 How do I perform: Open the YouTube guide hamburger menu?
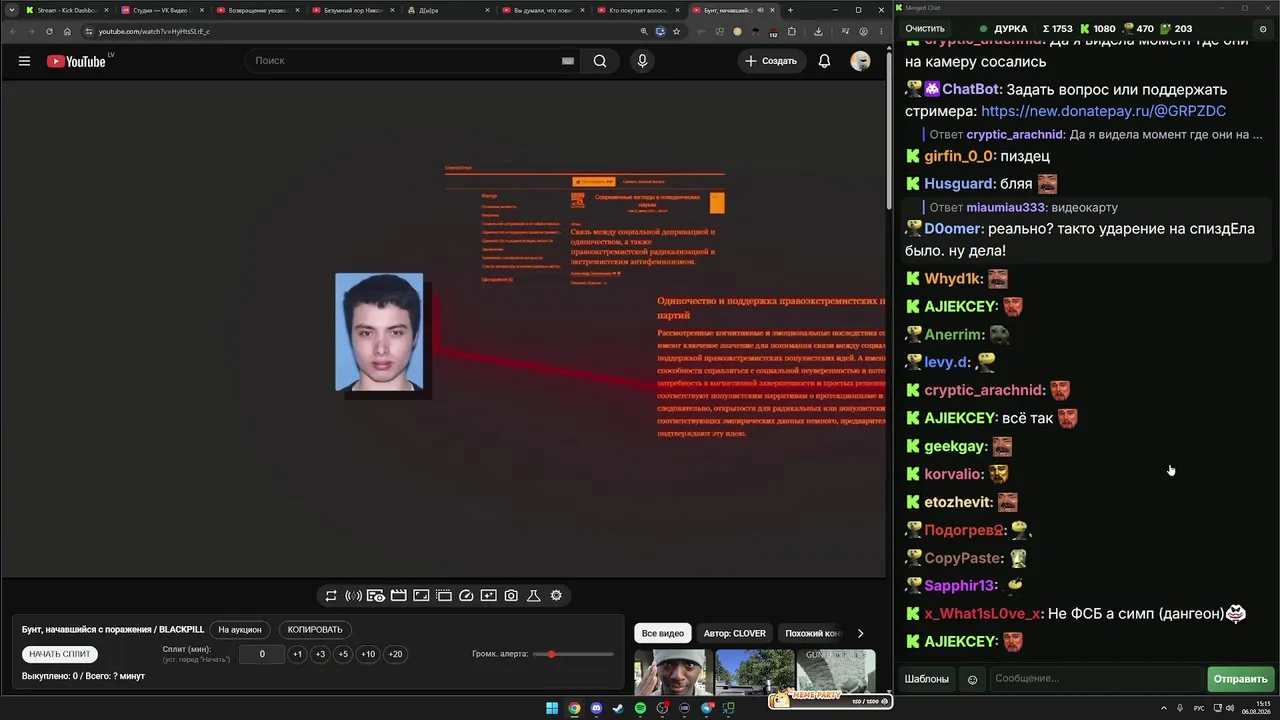(x=24, y=61)
